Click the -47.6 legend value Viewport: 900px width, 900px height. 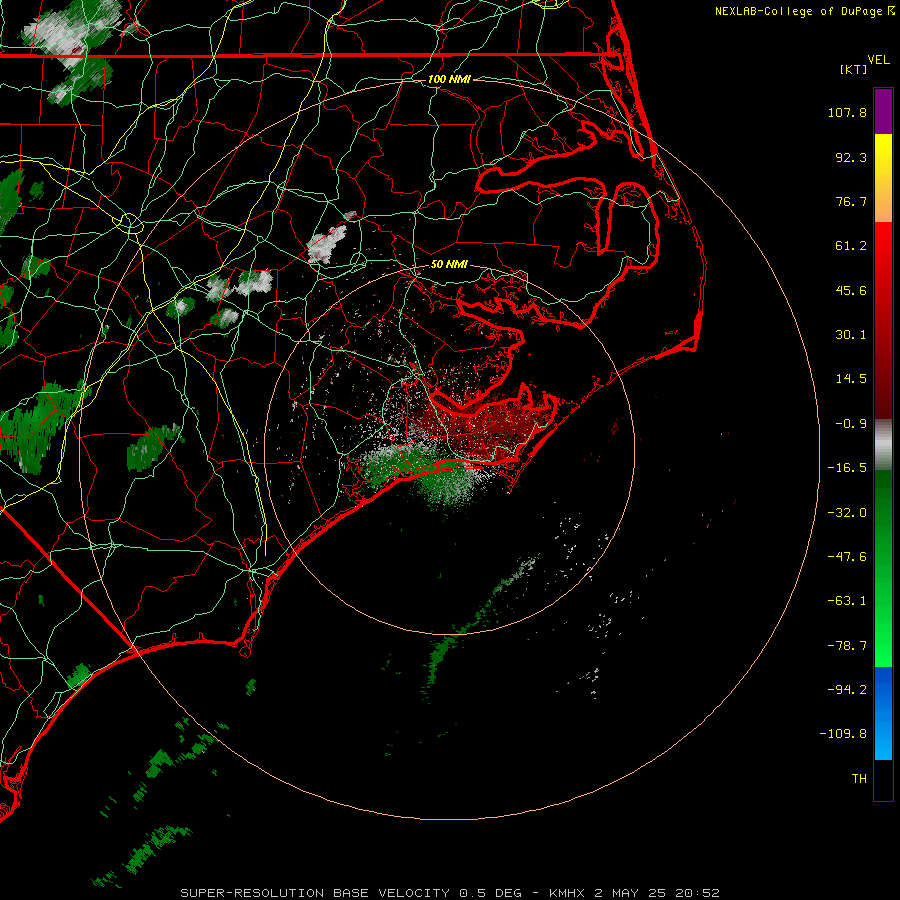847,557
